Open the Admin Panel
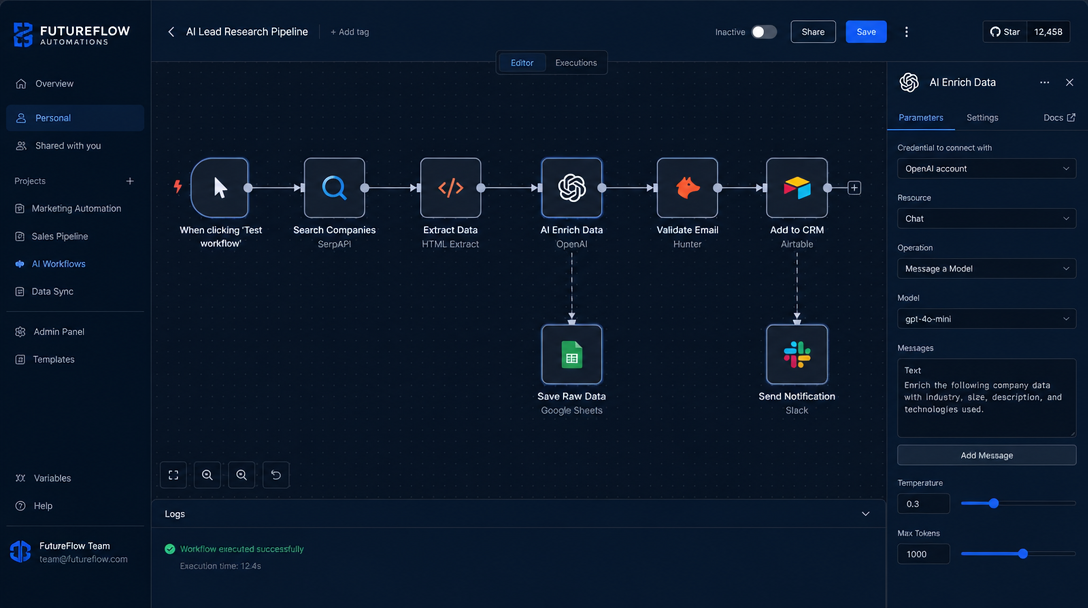This screenshot has width=1088, height=608. [x=75, y=332]
